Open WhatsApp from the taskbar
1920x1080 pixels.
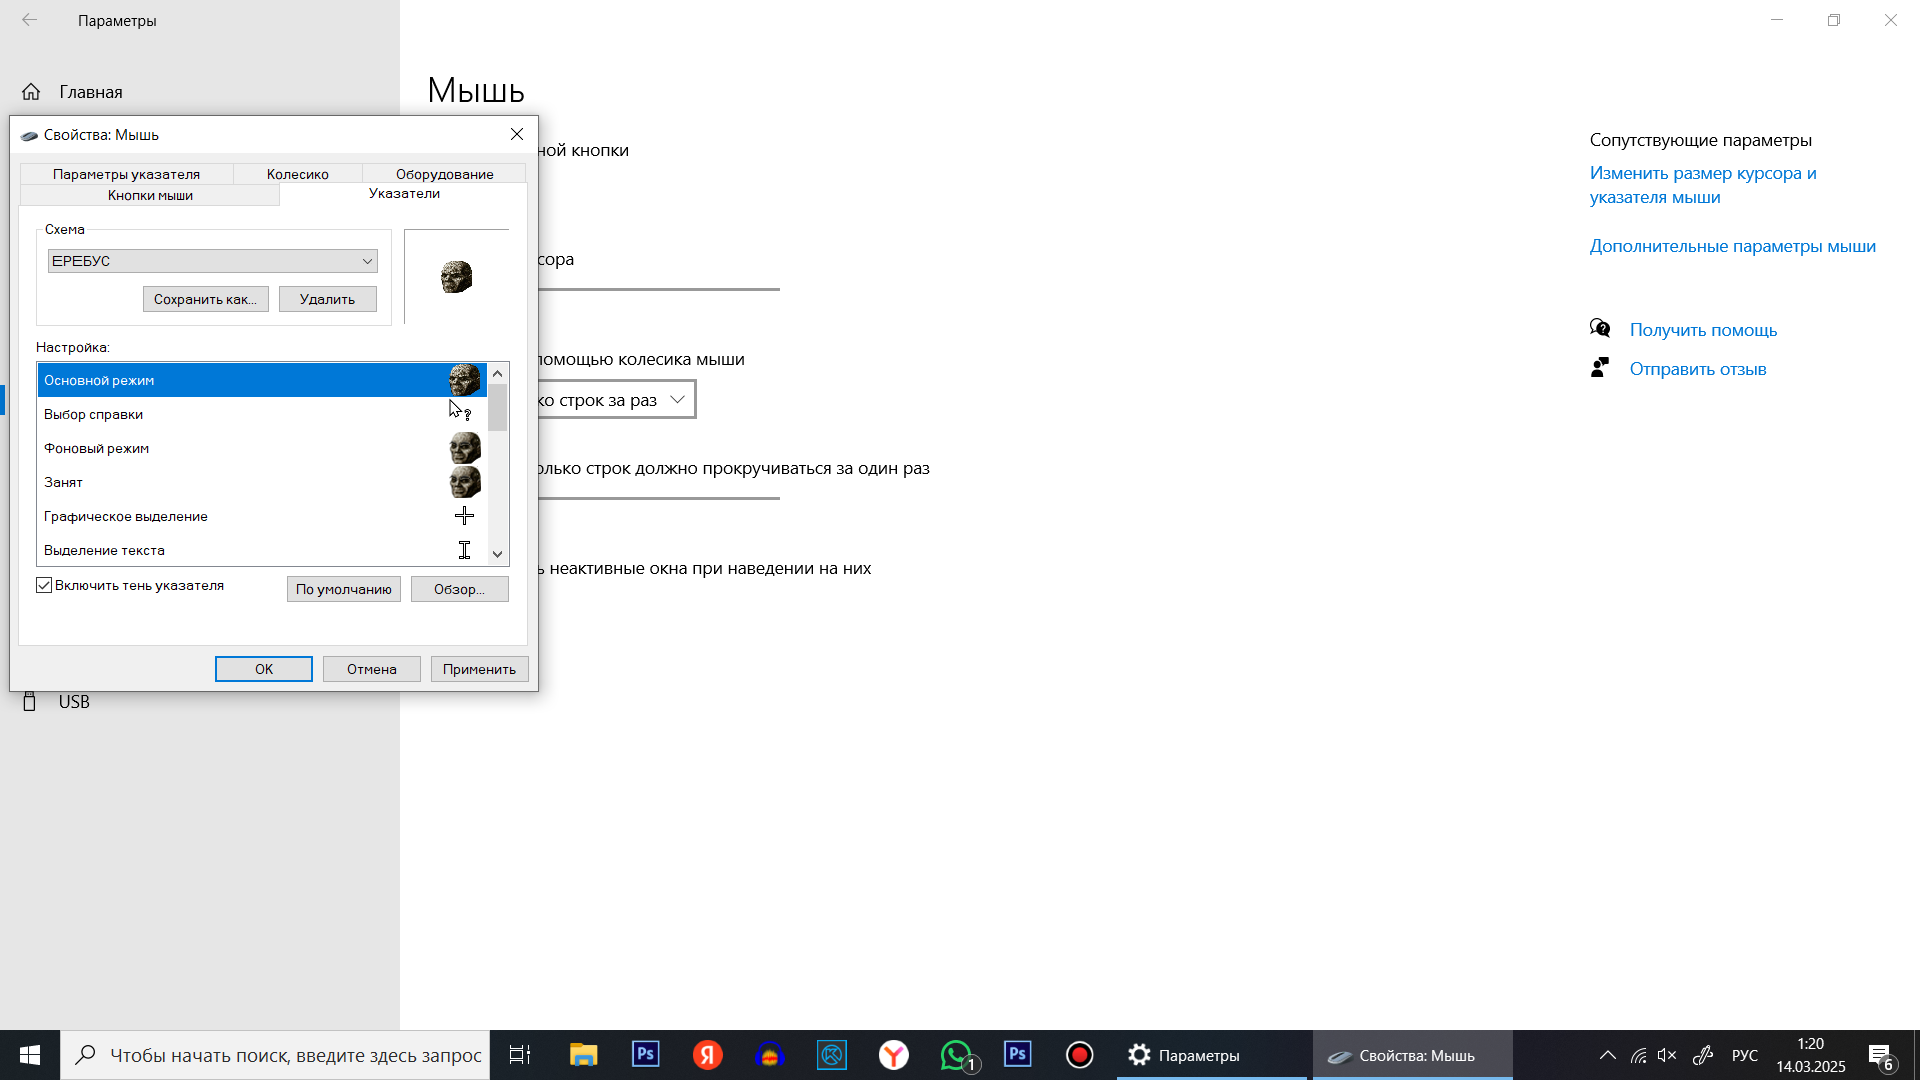pos(957,1055)
